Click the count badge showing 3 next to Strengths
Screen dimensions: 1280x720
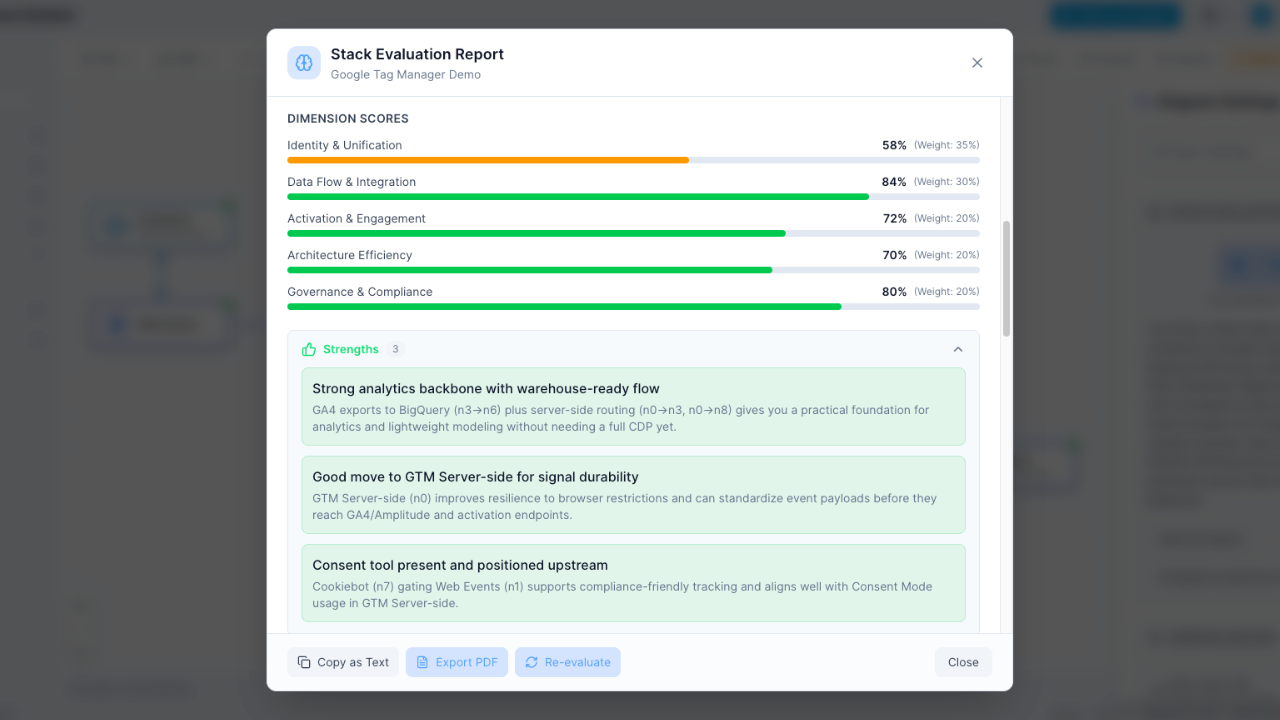pos(395,349)
